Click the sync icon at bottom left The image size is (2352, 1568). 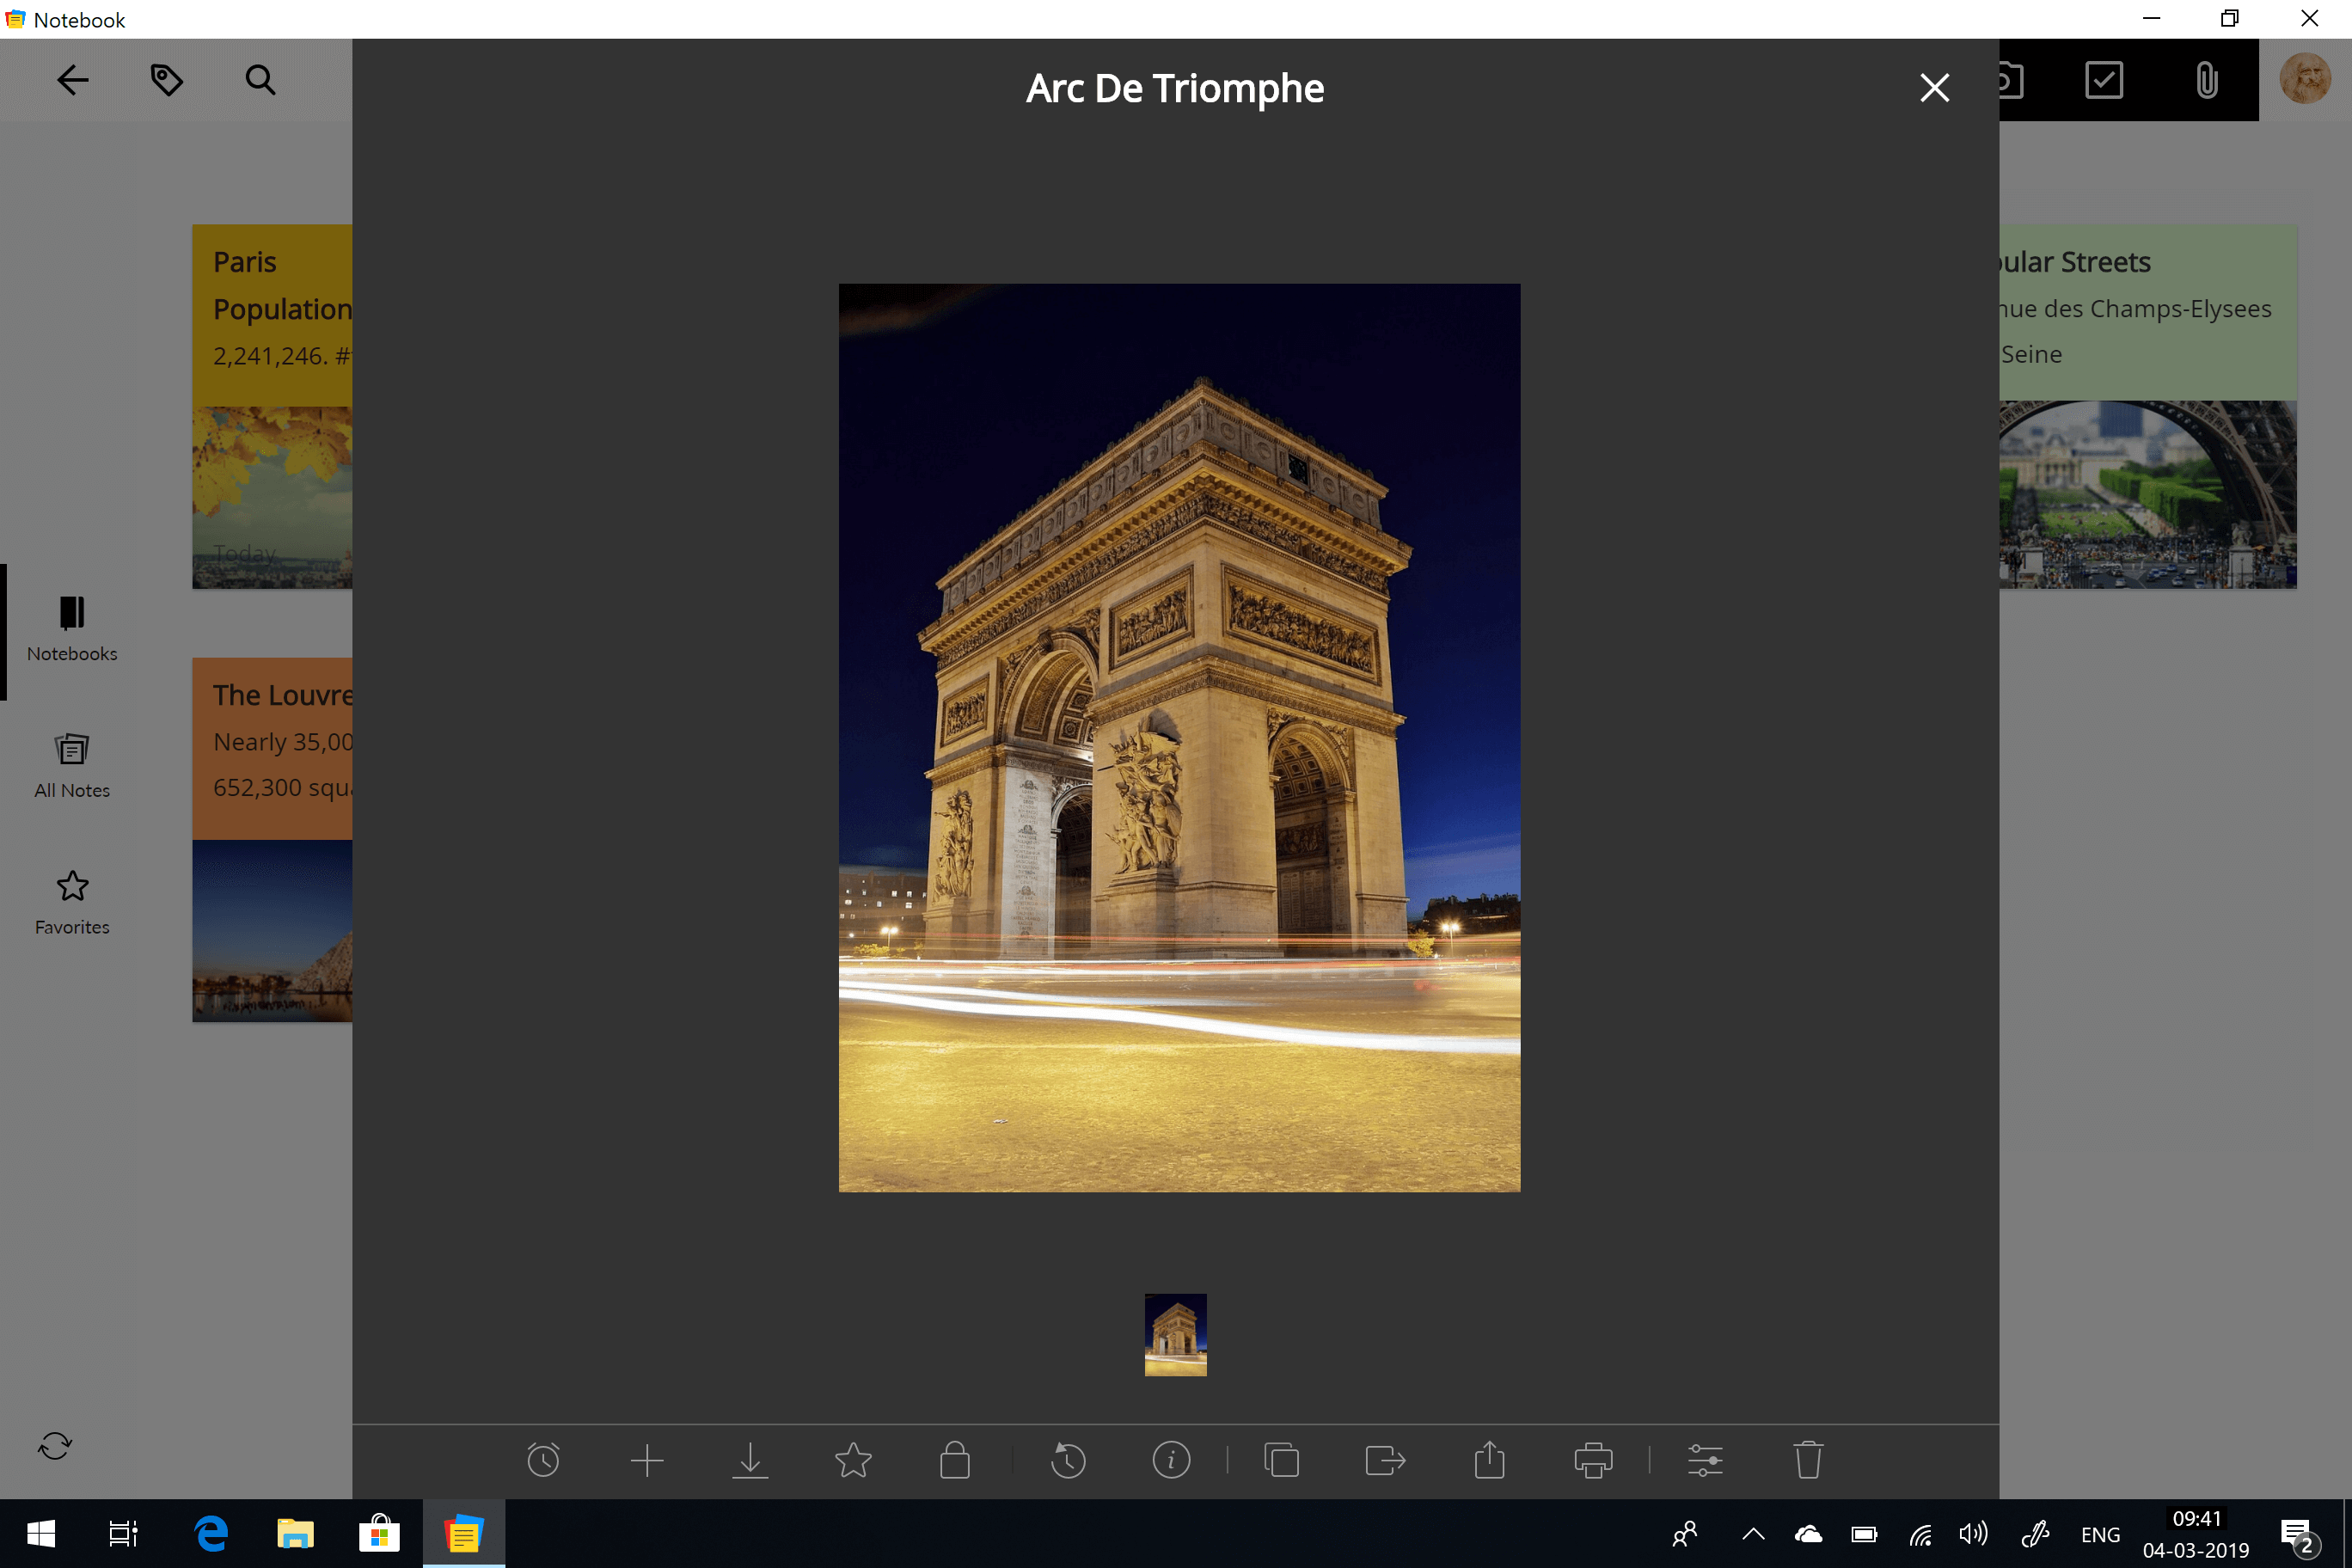[x=55, y=1445]
